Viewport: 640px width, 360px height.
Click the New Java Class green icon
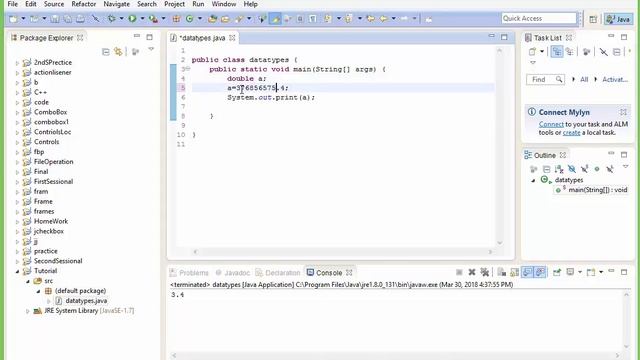pos(189,19)
